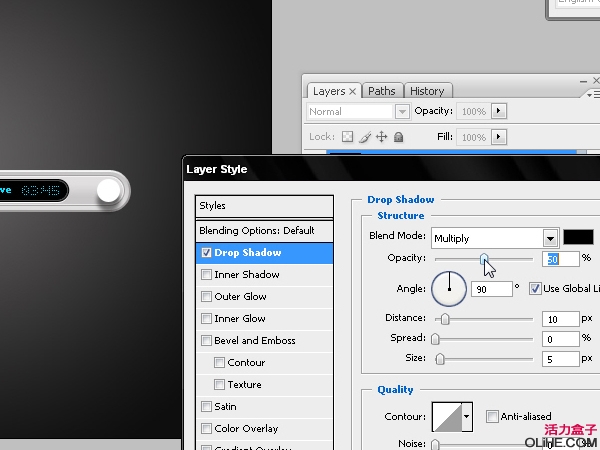Screen dimensions: 600x450
Task: Click the Layer Style dialog title bar
Action: tap(392, 169)
